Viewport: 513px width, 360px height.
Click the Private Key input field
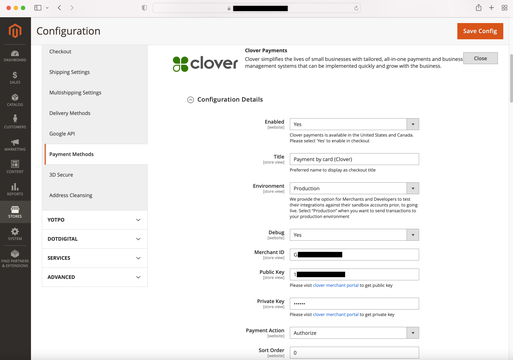click(354, 304)
